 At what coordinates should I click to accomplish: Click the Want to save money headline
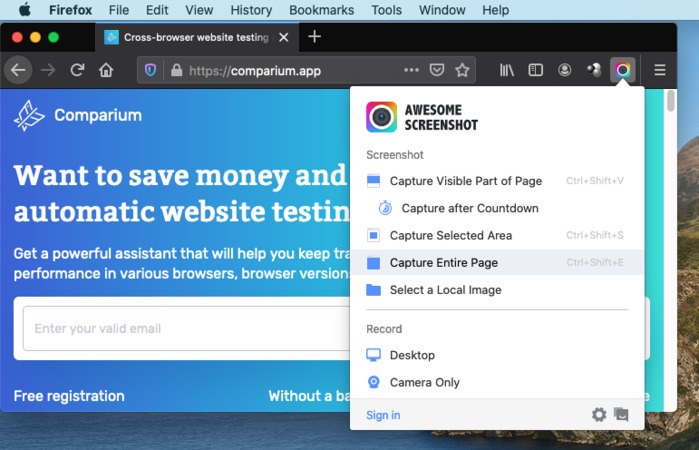tap(181, 193)
